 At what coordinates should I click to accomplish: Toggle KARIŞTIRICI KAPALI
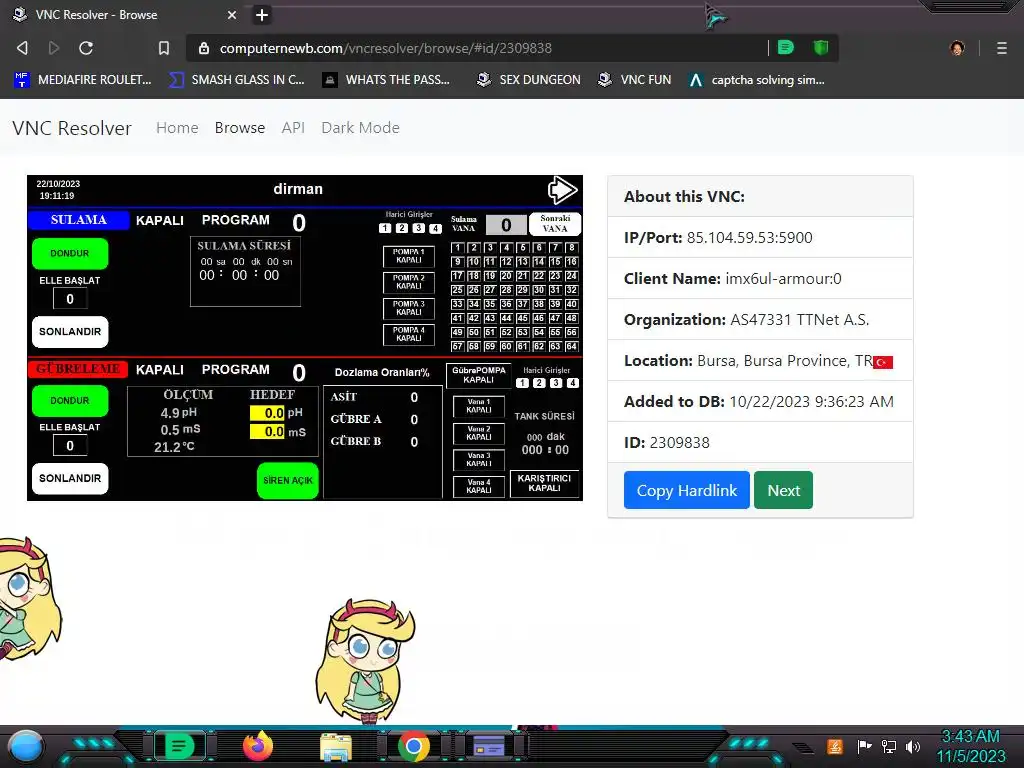(x=545, y=484)
